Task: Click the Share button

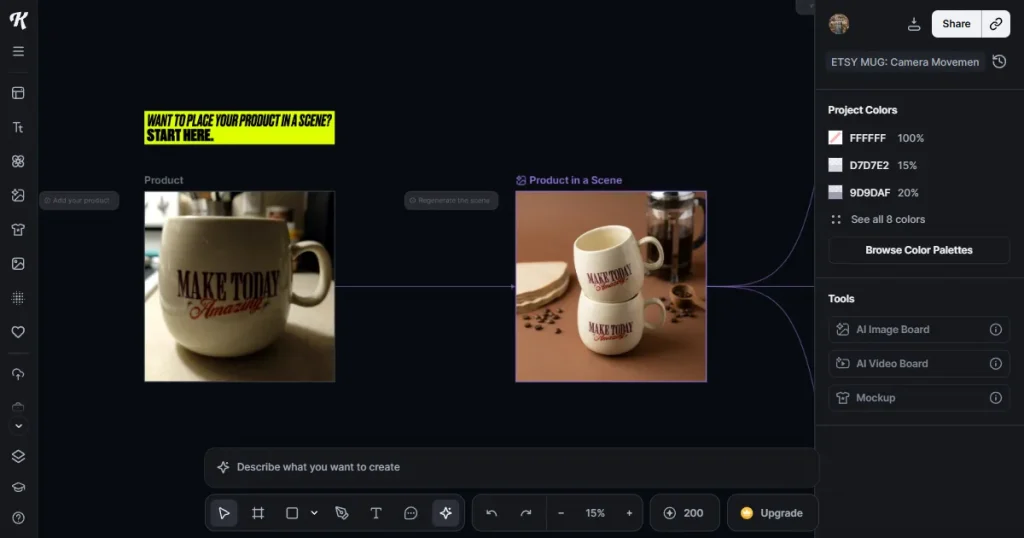Action: tap(956, 24)
